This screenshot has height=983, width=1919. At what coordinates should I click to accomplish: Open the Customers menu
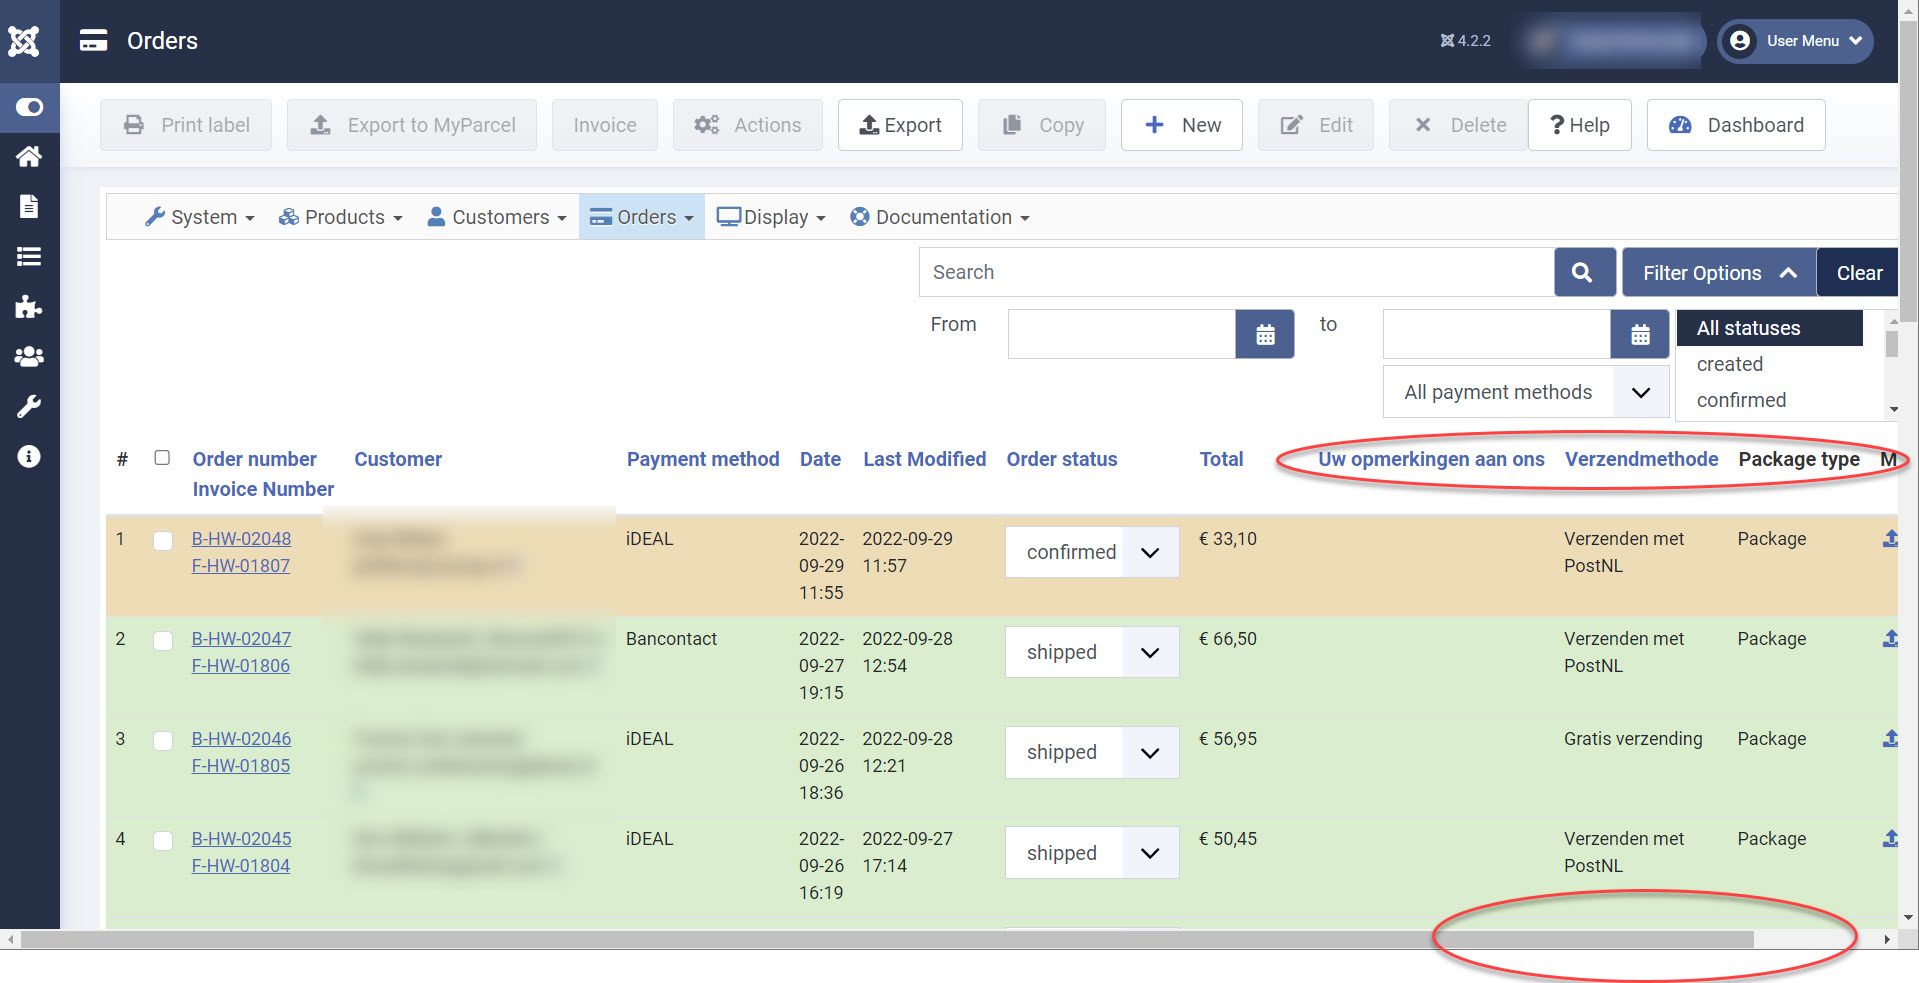[497, 217]
